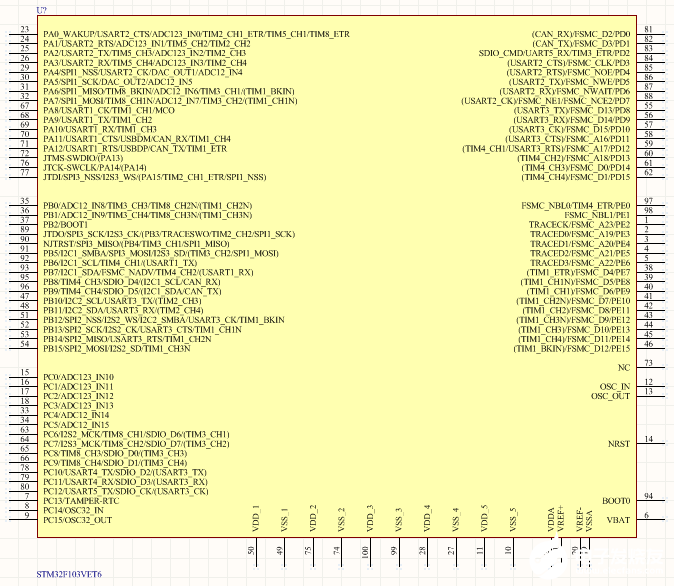The height and width of the screenshot is (586, 674).
Task: Select PC15/OSC32_OUT pin label
Action: 77,520
